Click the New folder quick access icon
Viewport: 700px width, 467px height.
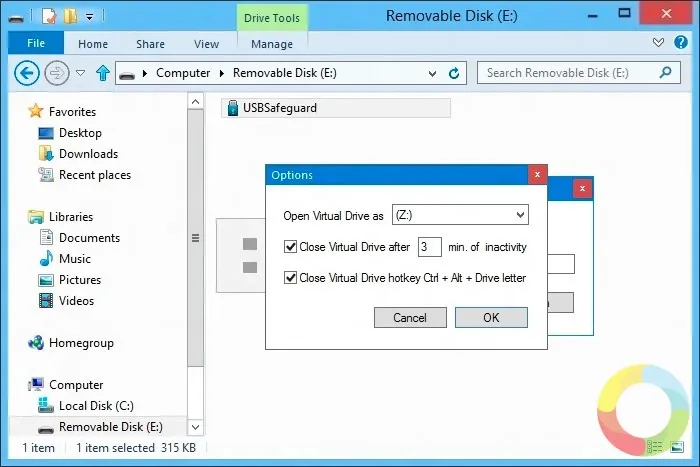tap(71, 16)
